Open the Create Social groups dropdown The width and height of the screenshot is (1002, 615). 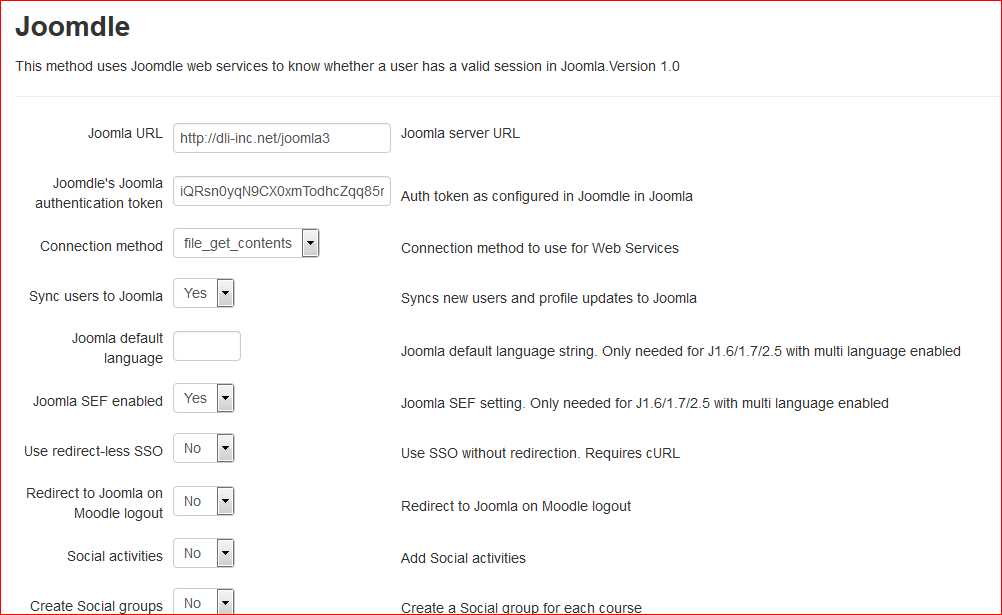tap(204, 603)
